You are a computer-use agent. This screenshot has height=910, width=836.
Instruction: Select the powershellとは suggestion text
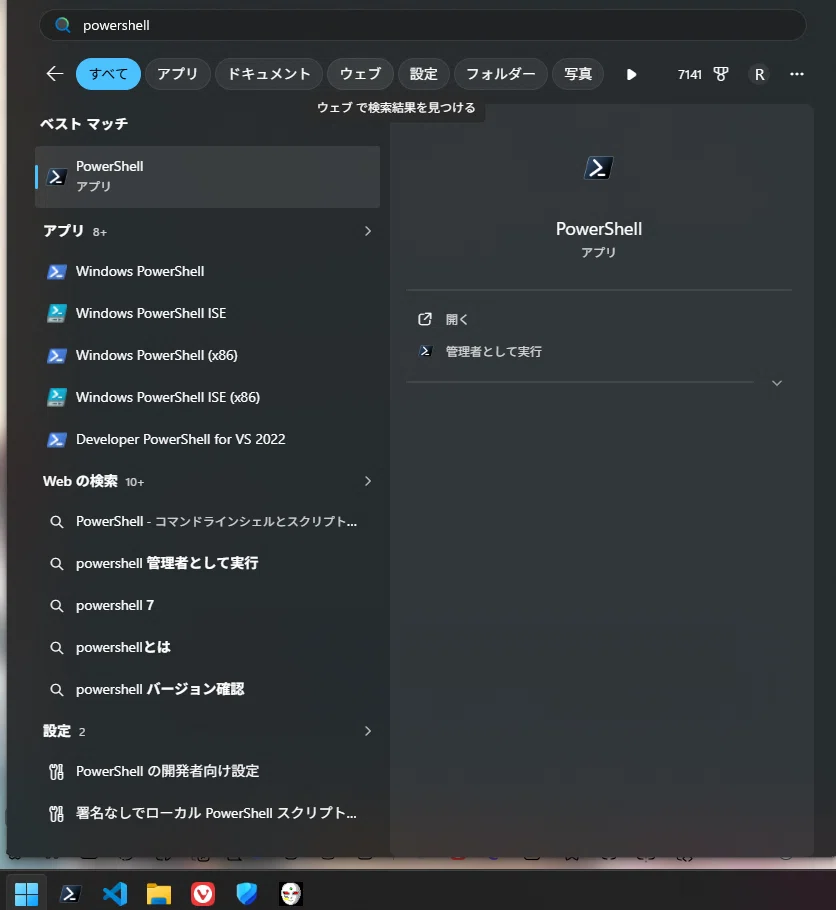123,648
